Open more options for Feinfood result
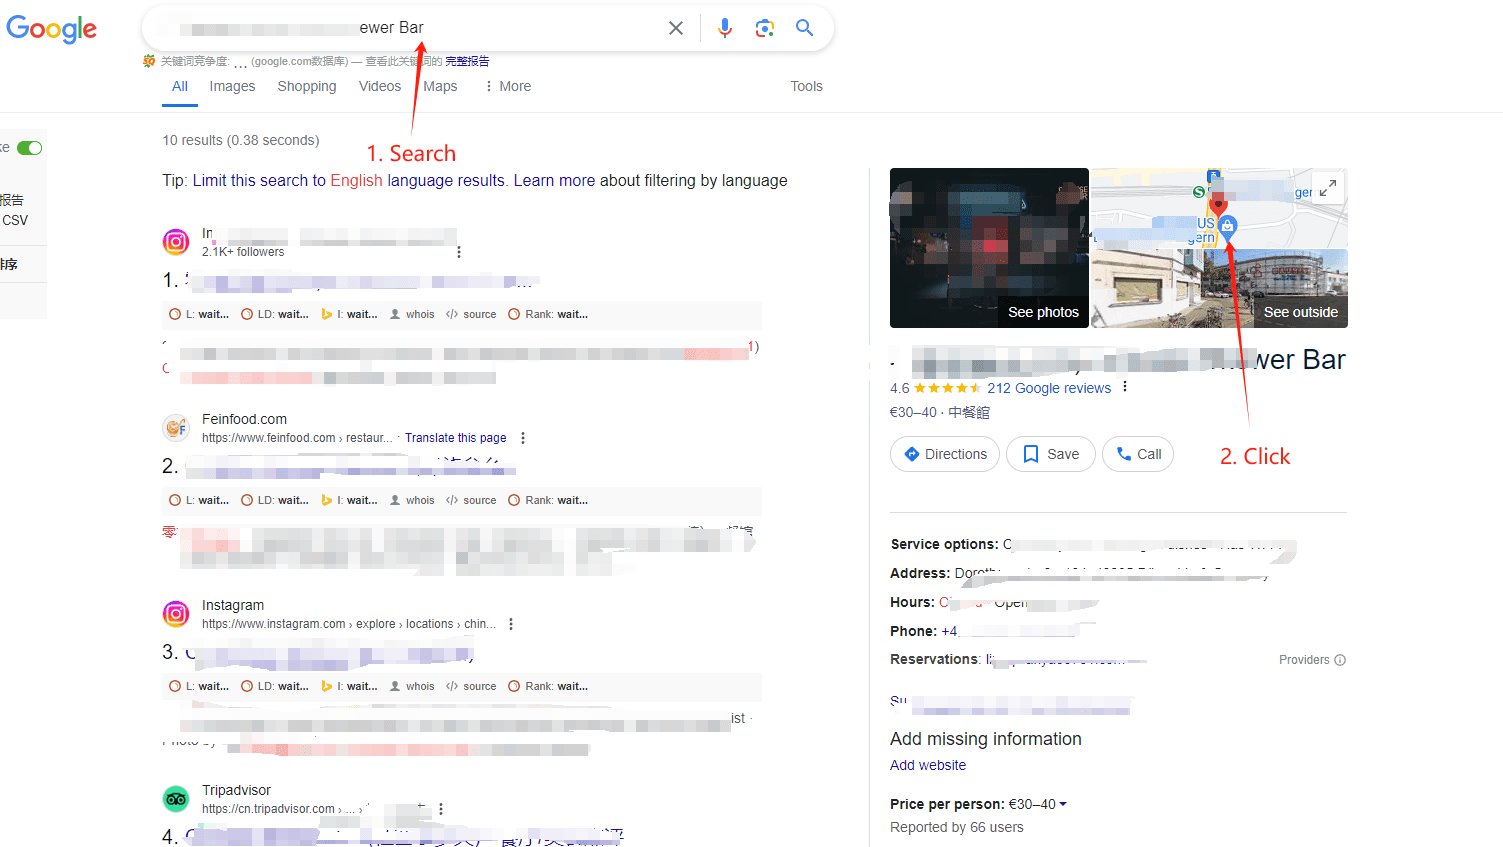Image resolution: width=1503 pixels, height=847 pixels. [523, 438]
